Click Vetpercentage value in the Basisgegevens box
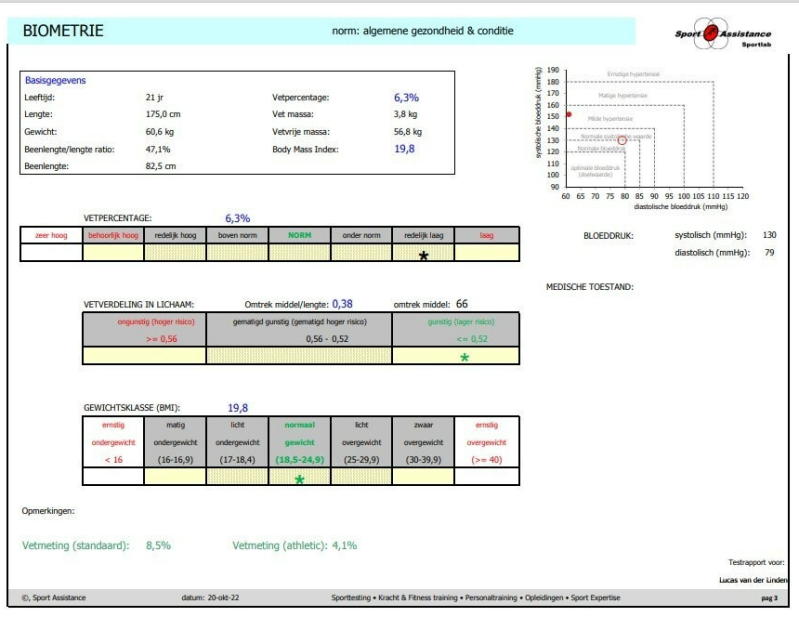Image resolution: width=799 pixels, height=617 pixels. click(x=406, y=97)
